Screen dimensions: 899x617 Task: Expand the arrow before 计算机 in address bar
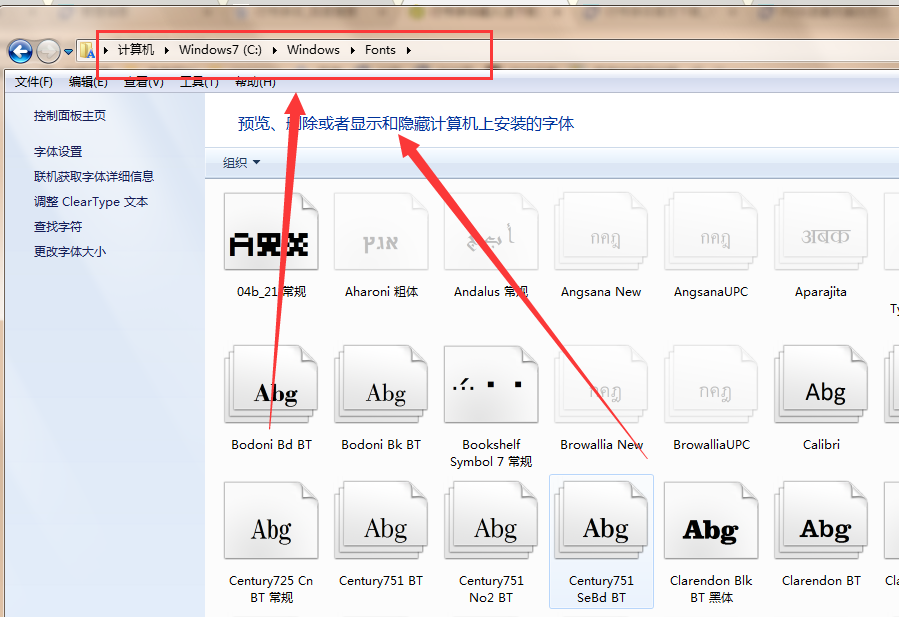coord(106,50)
